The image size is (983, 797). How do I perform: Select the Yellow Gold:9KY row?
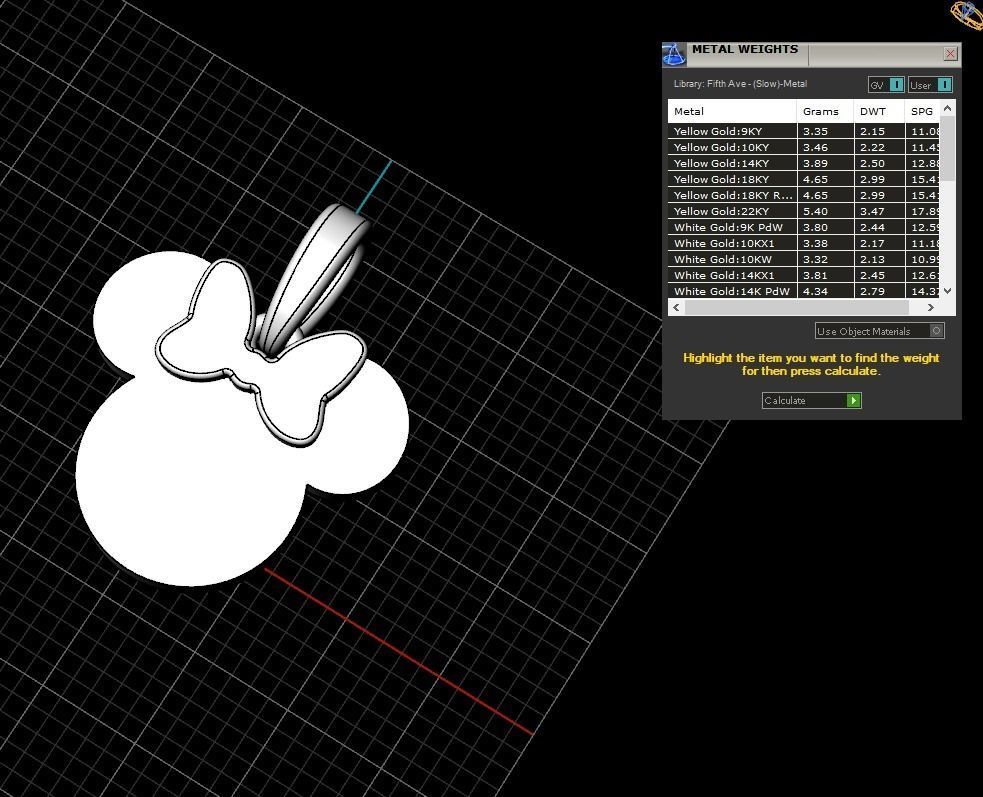(x=803, y=131)
